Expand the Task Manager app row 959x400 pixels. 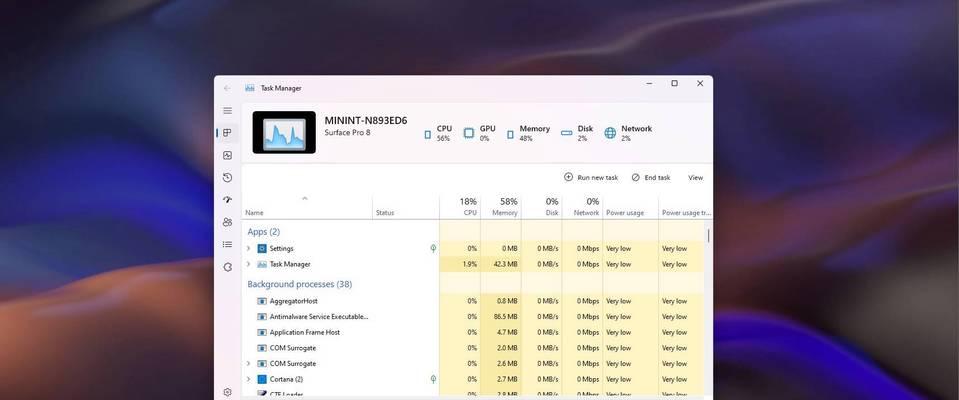(248, 264)
